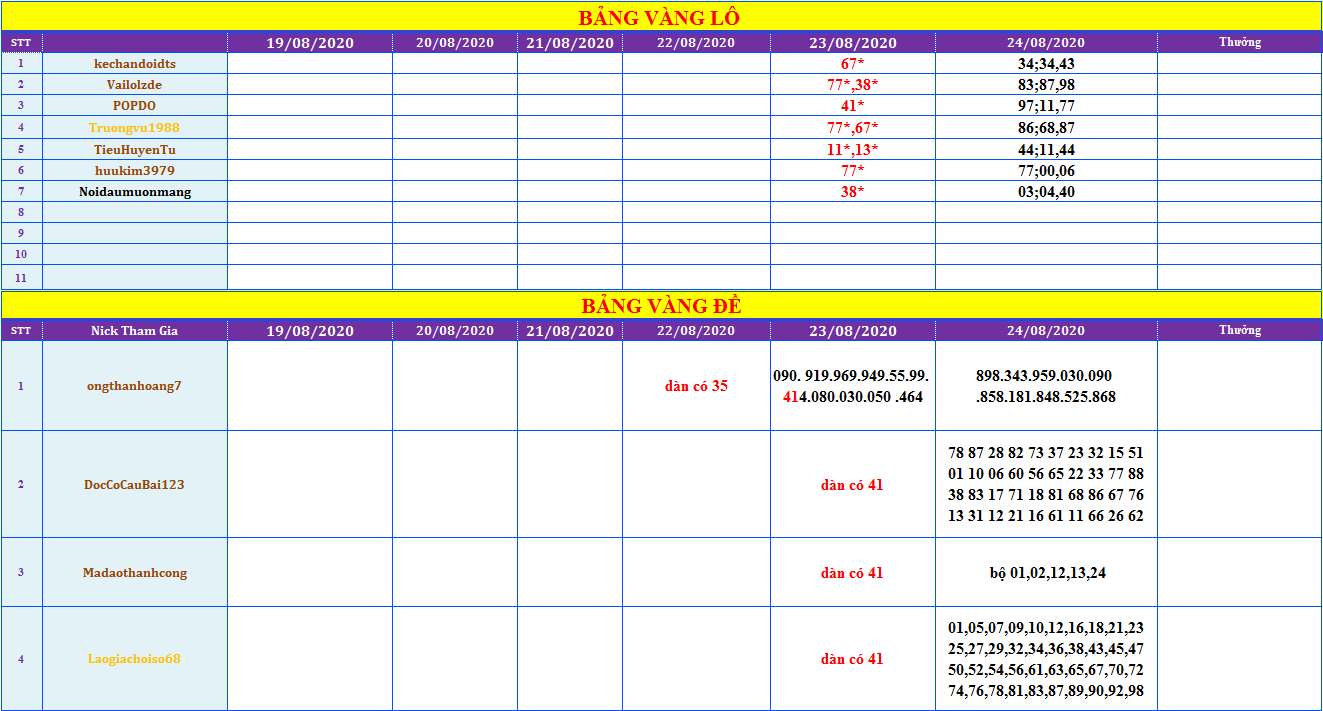The width and height of the screenshot is (1323, 711).
Task: Select the '77*,67*' cell for Truongvu1988
Action: pos(853,127)
